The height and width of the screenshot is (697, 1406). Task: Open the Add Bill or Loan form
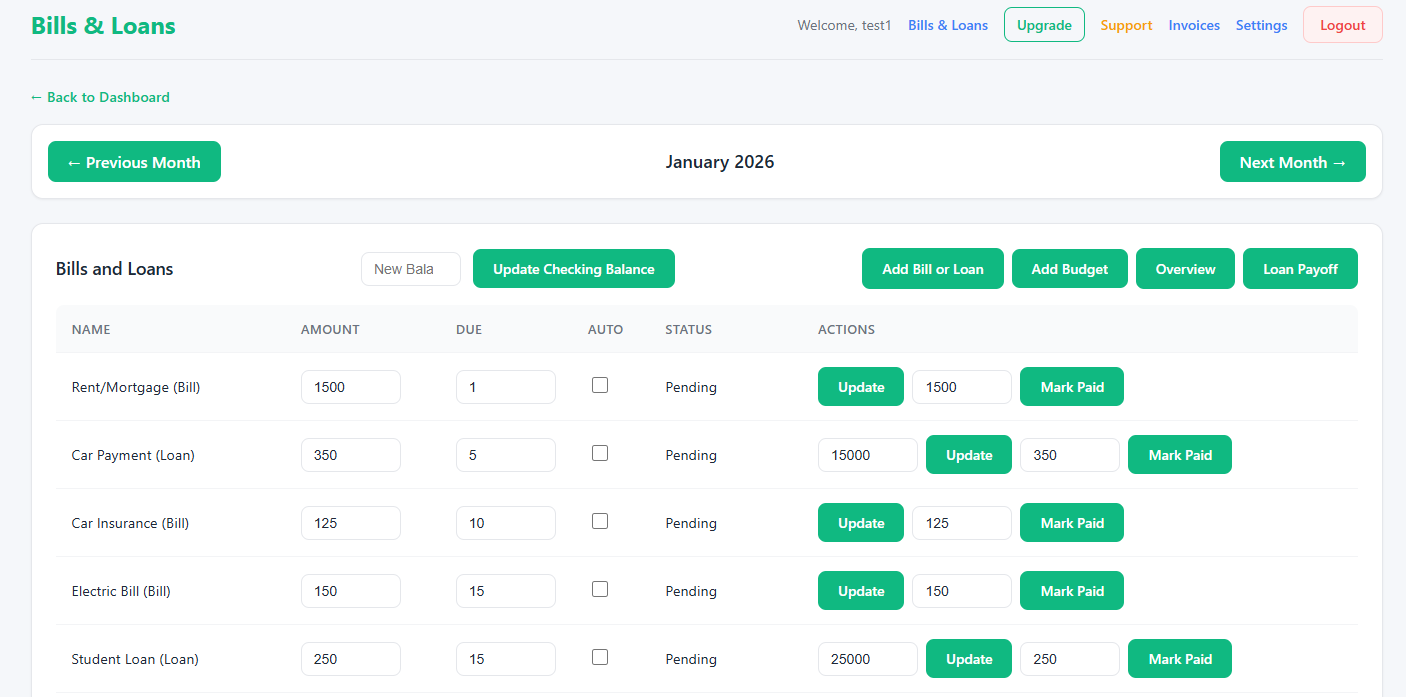pos(932,268)
